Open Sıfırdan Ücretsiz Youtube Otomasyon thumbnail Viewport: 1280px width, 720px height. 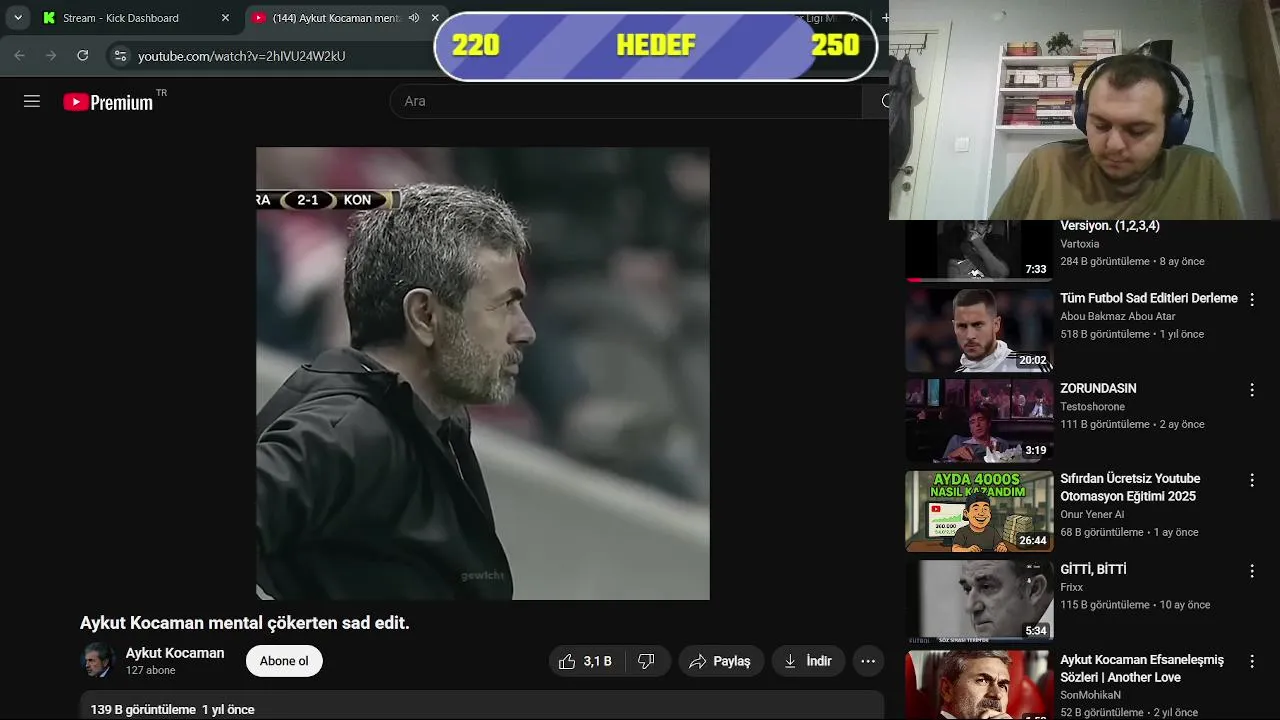coord(979,511)
